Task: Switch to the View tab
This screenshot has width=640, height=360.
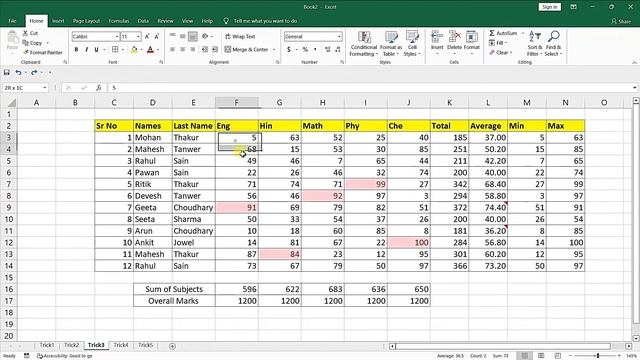Action: [x=187, y=21]
